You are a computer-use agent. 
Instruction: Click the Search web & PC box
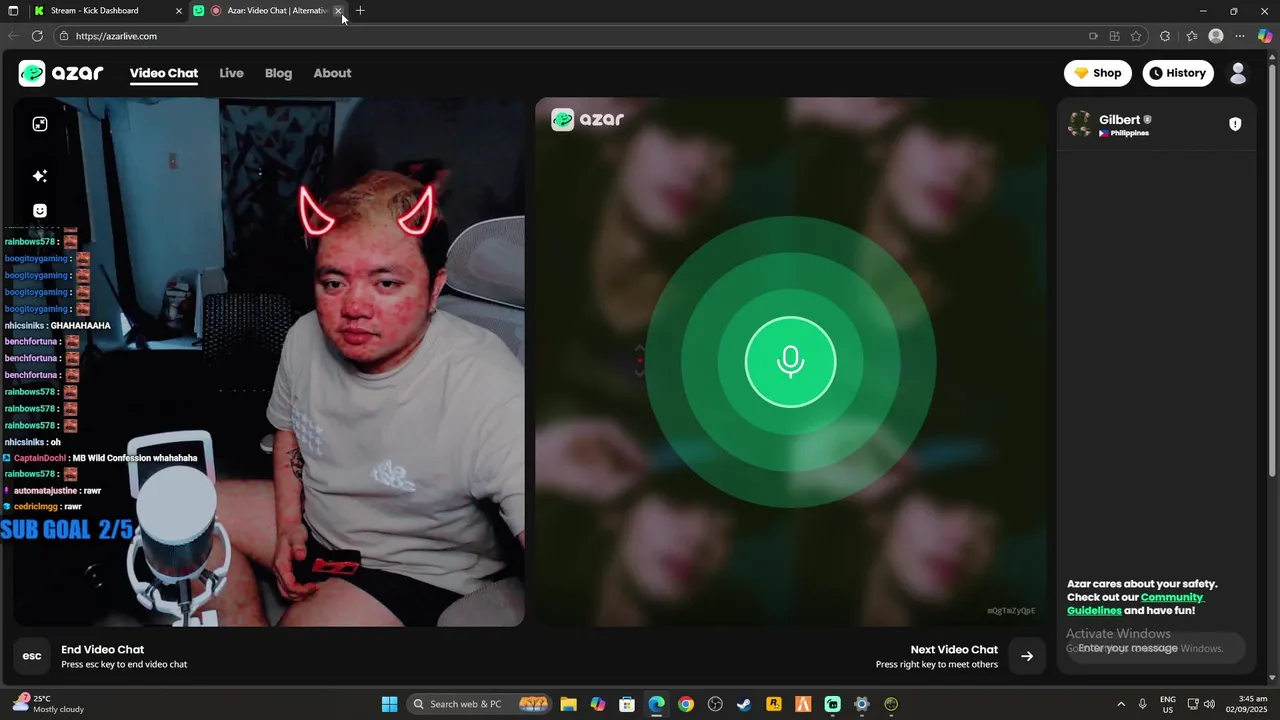(x=478, y=704)
